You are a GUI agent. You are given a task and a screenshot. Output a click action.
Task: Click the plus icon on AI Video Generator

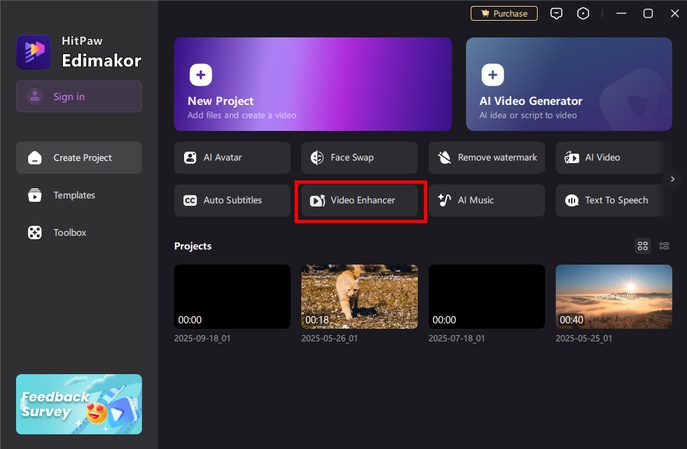pyautogui.click(x=492, y=75)
